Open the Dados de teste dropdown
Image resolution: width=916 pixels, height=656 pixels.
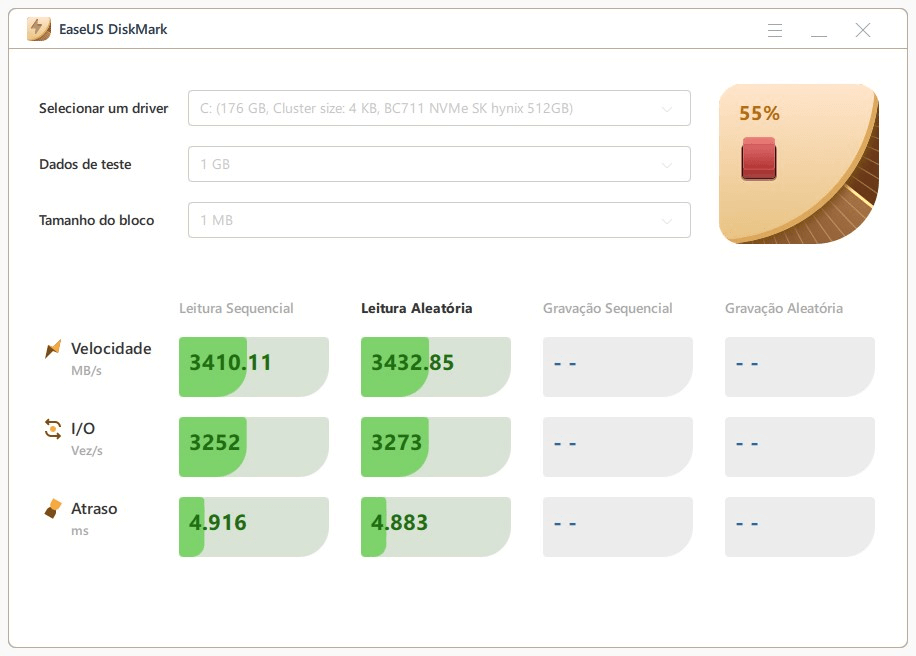pos(439,164)
